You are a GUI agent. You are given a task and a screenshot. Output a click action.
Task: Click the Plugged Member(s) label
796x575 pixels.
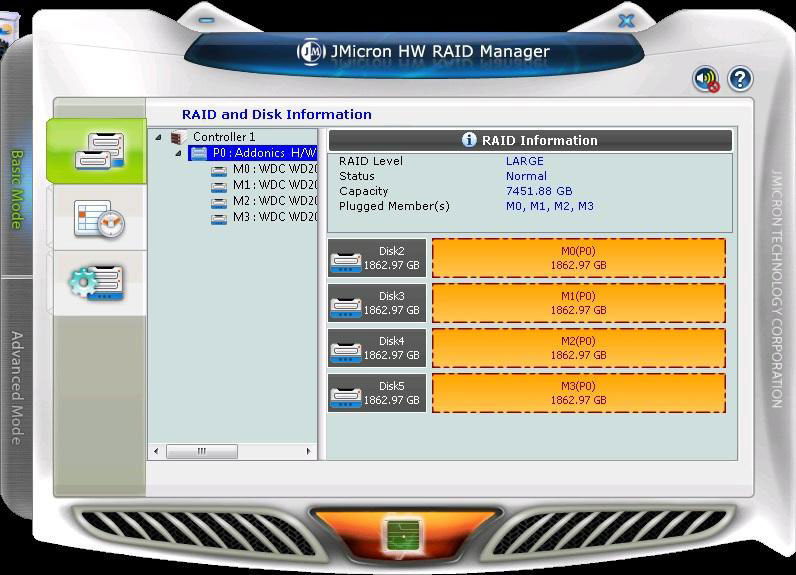[394, 206]
